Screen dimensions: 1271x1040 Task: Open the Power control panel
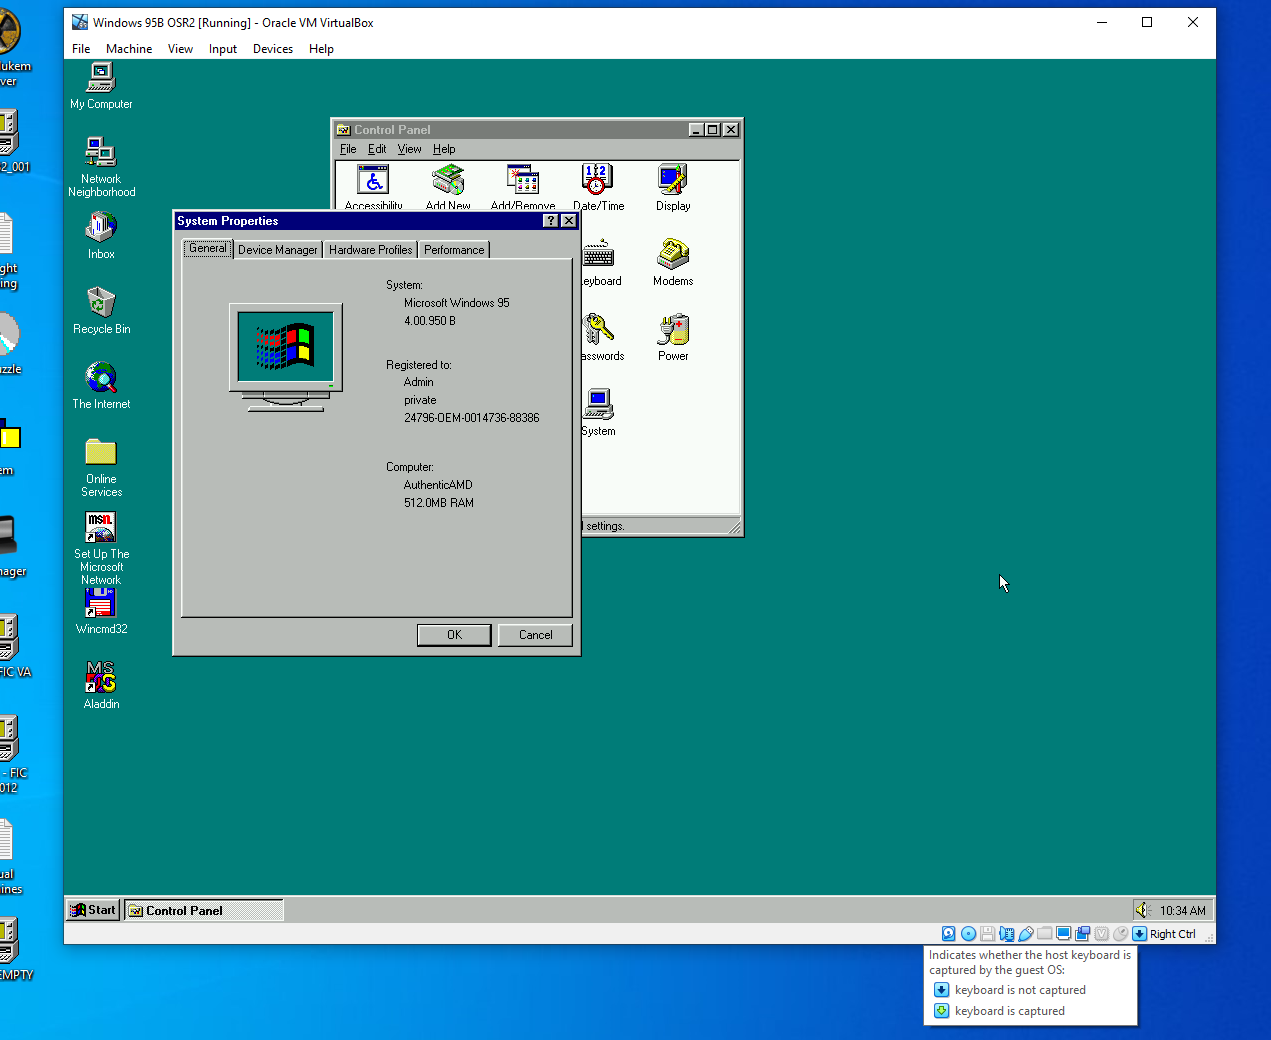tap(672, 330)
